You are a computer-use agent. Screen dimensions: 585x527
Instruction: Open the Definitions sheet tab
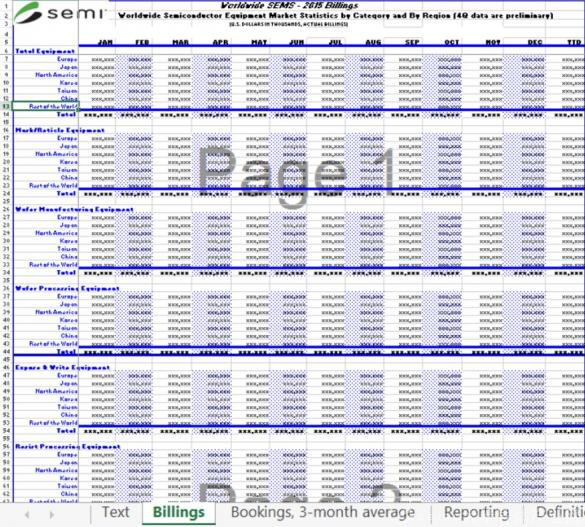pos(560,512)
